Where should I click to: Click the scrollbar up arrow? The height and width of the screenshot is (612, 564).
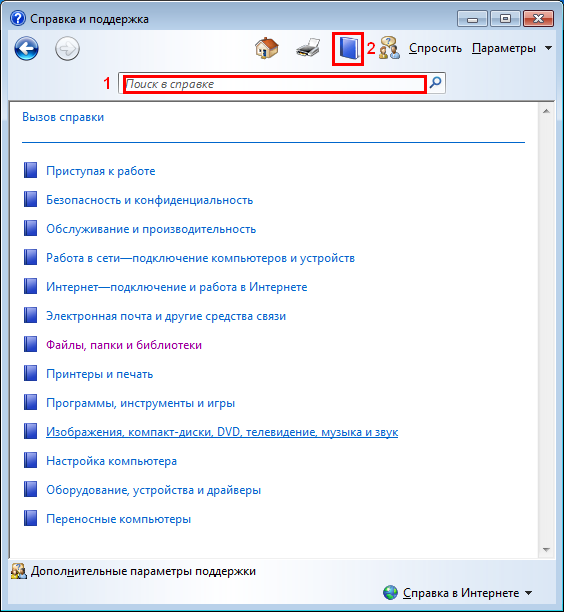coord(546,112)
